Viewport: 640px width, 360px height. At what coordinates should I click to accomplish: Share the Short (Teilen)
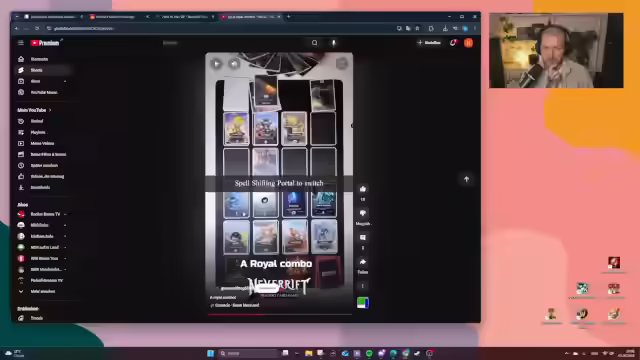tap(362, 262)
